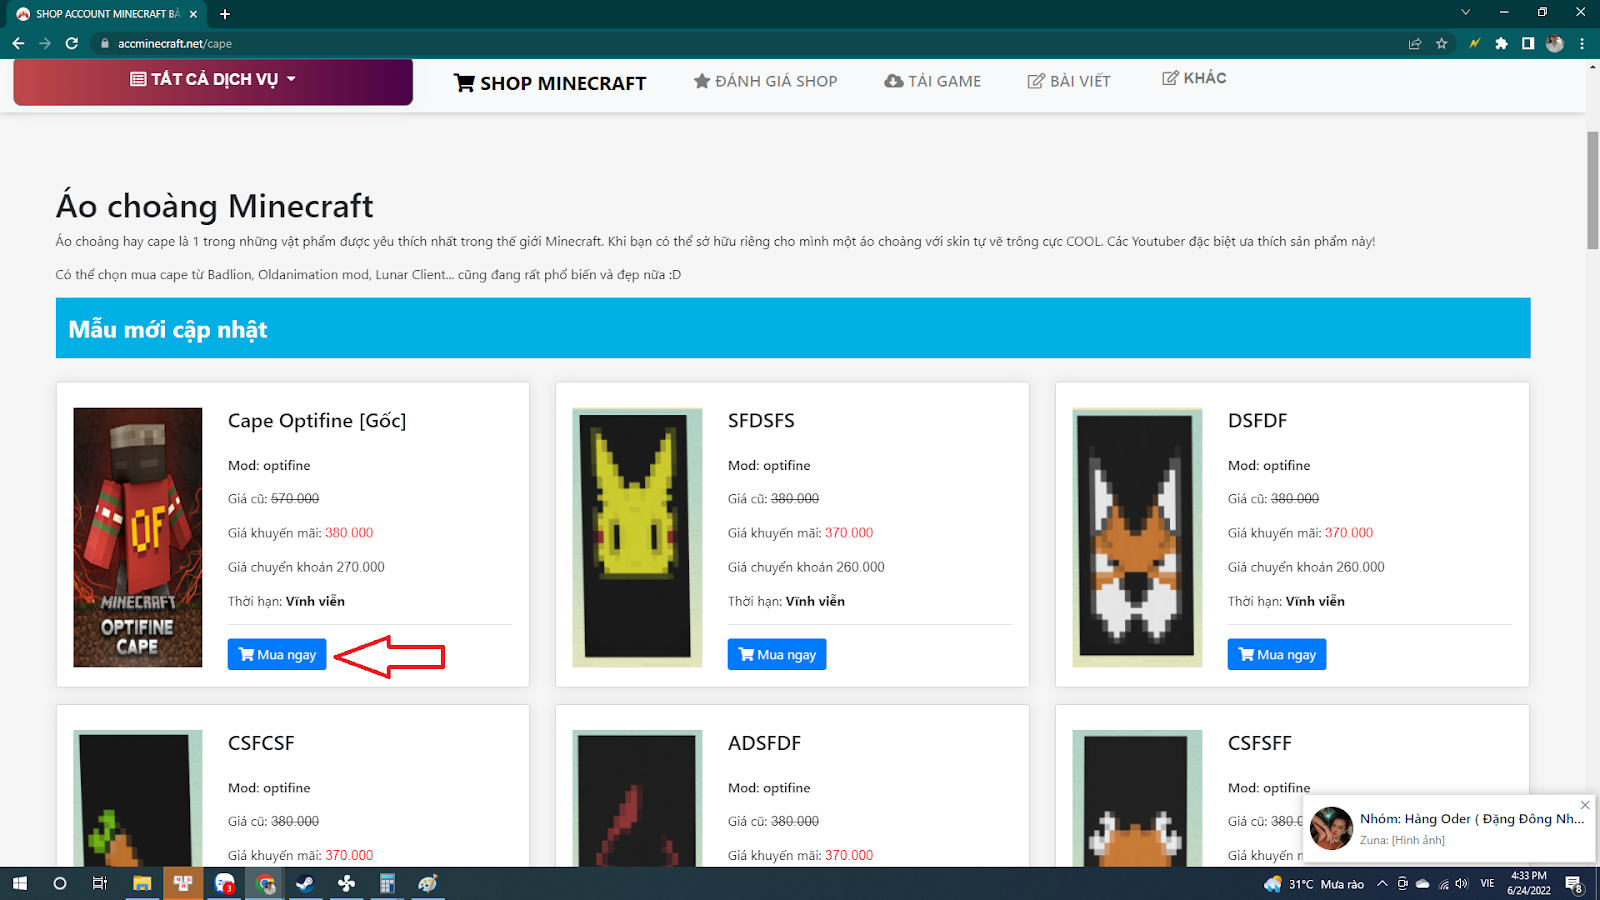Open the Windows Start menu
1600x900 pixels.
tap(19, 884)
